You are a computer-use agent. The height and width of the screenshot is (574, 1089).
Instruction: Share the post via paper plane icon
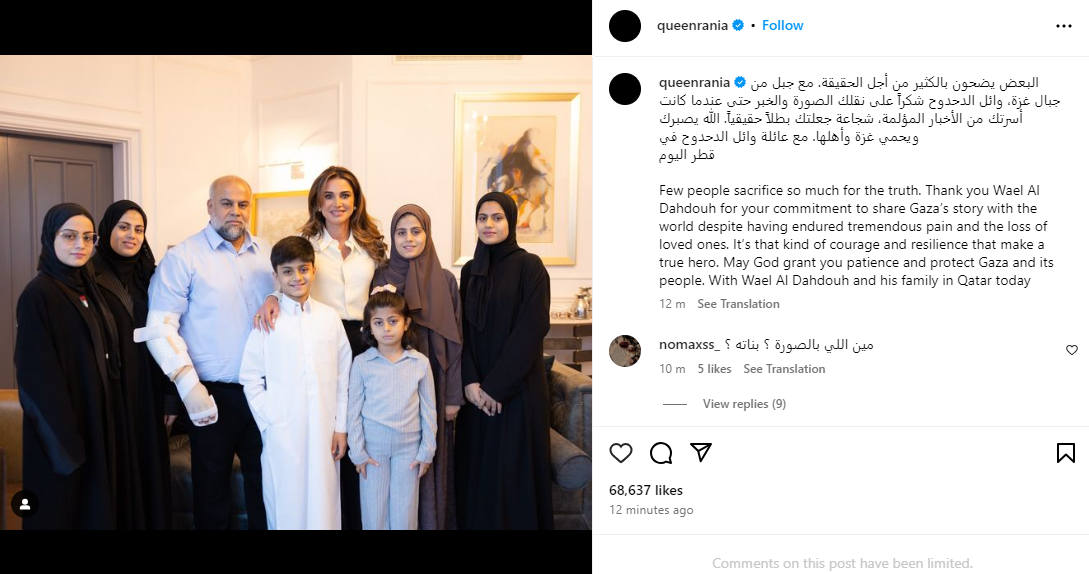(701, 452)
